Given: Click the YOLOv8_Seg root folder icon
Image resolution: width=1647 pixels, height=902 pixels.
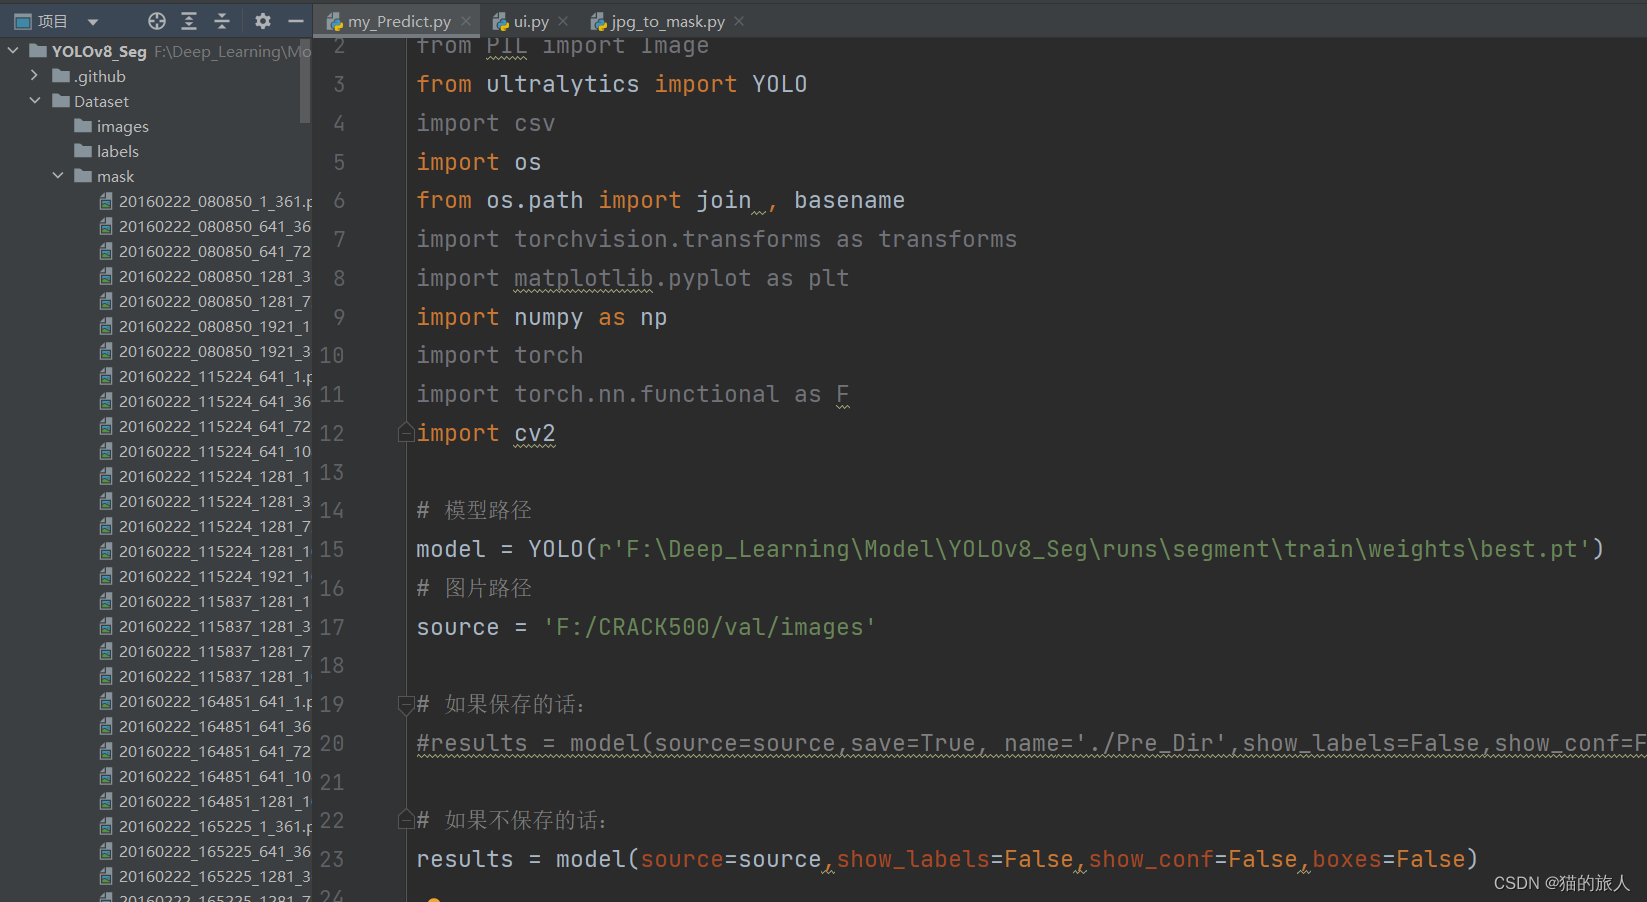Looking at the screenshot, I should click(38, 50).
